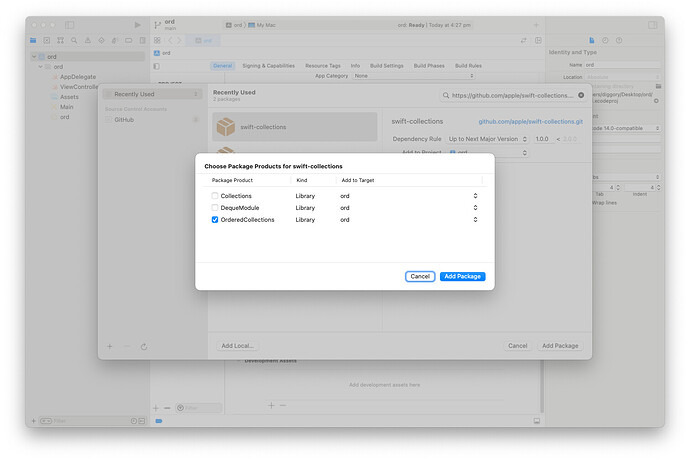Viewport: 690px width, 461px height.
Task: Click plus button in toolbar to open library
Action: [x=536, y=25]
